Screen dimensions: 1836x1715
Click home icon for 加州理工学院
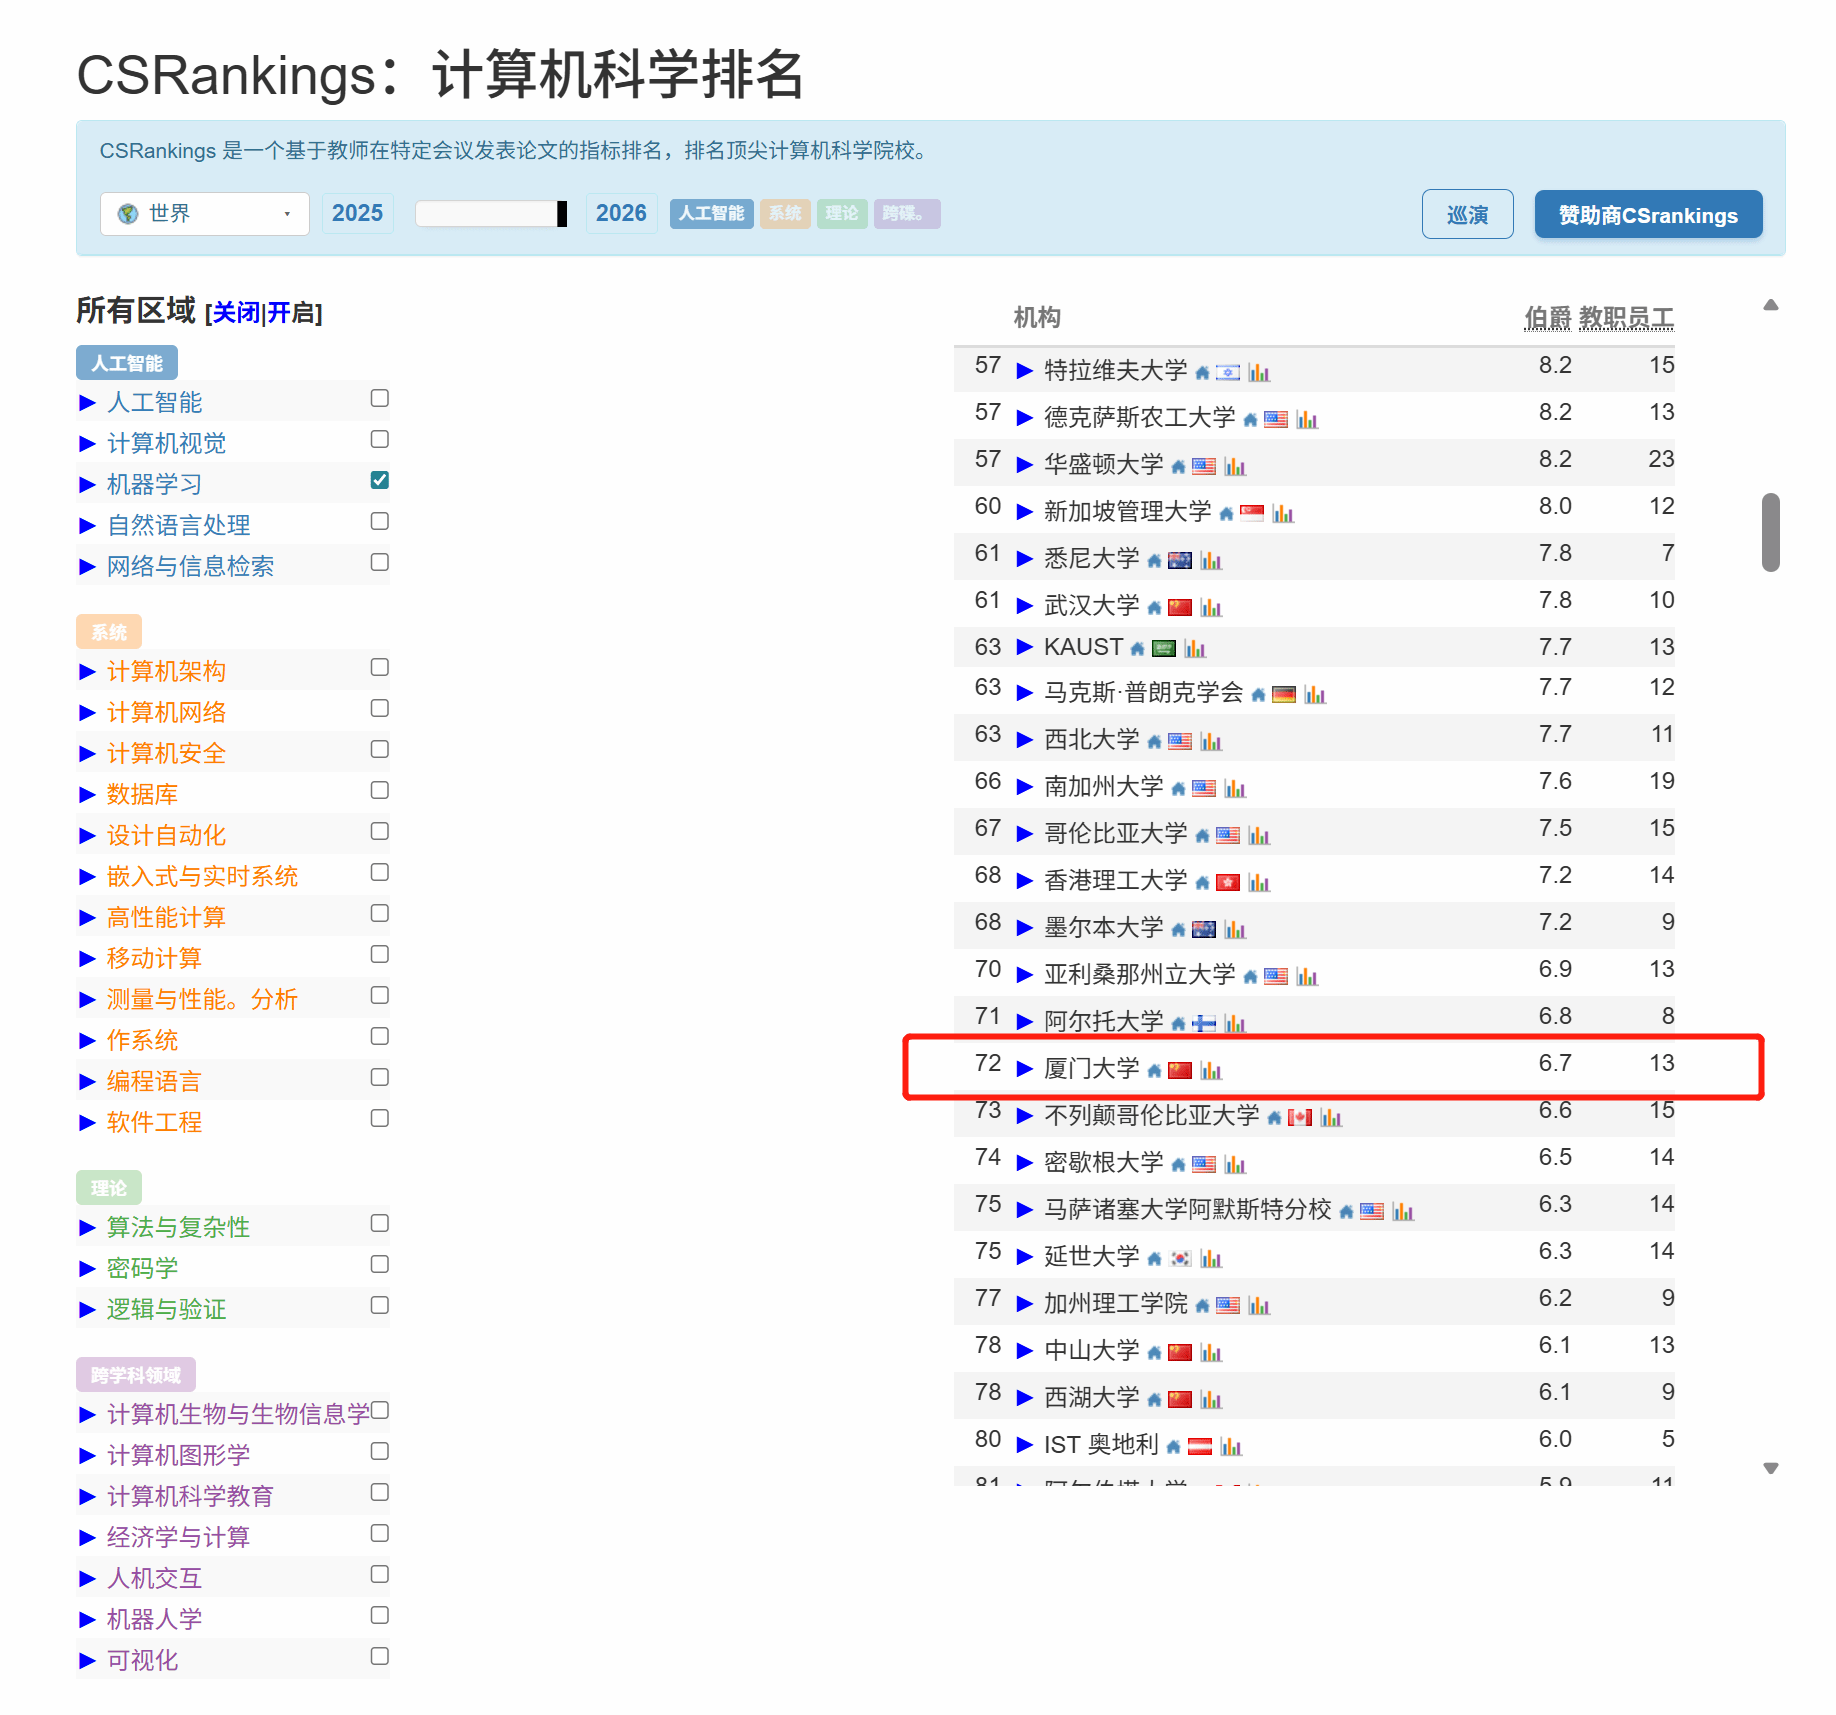click(1202, 1306)
